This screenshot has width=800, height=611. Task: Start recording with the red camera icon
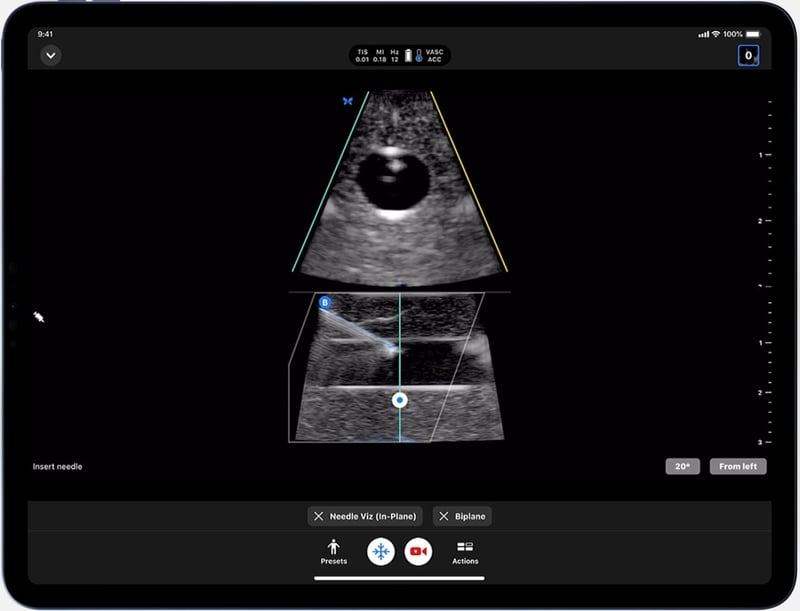tap(420, 551)
